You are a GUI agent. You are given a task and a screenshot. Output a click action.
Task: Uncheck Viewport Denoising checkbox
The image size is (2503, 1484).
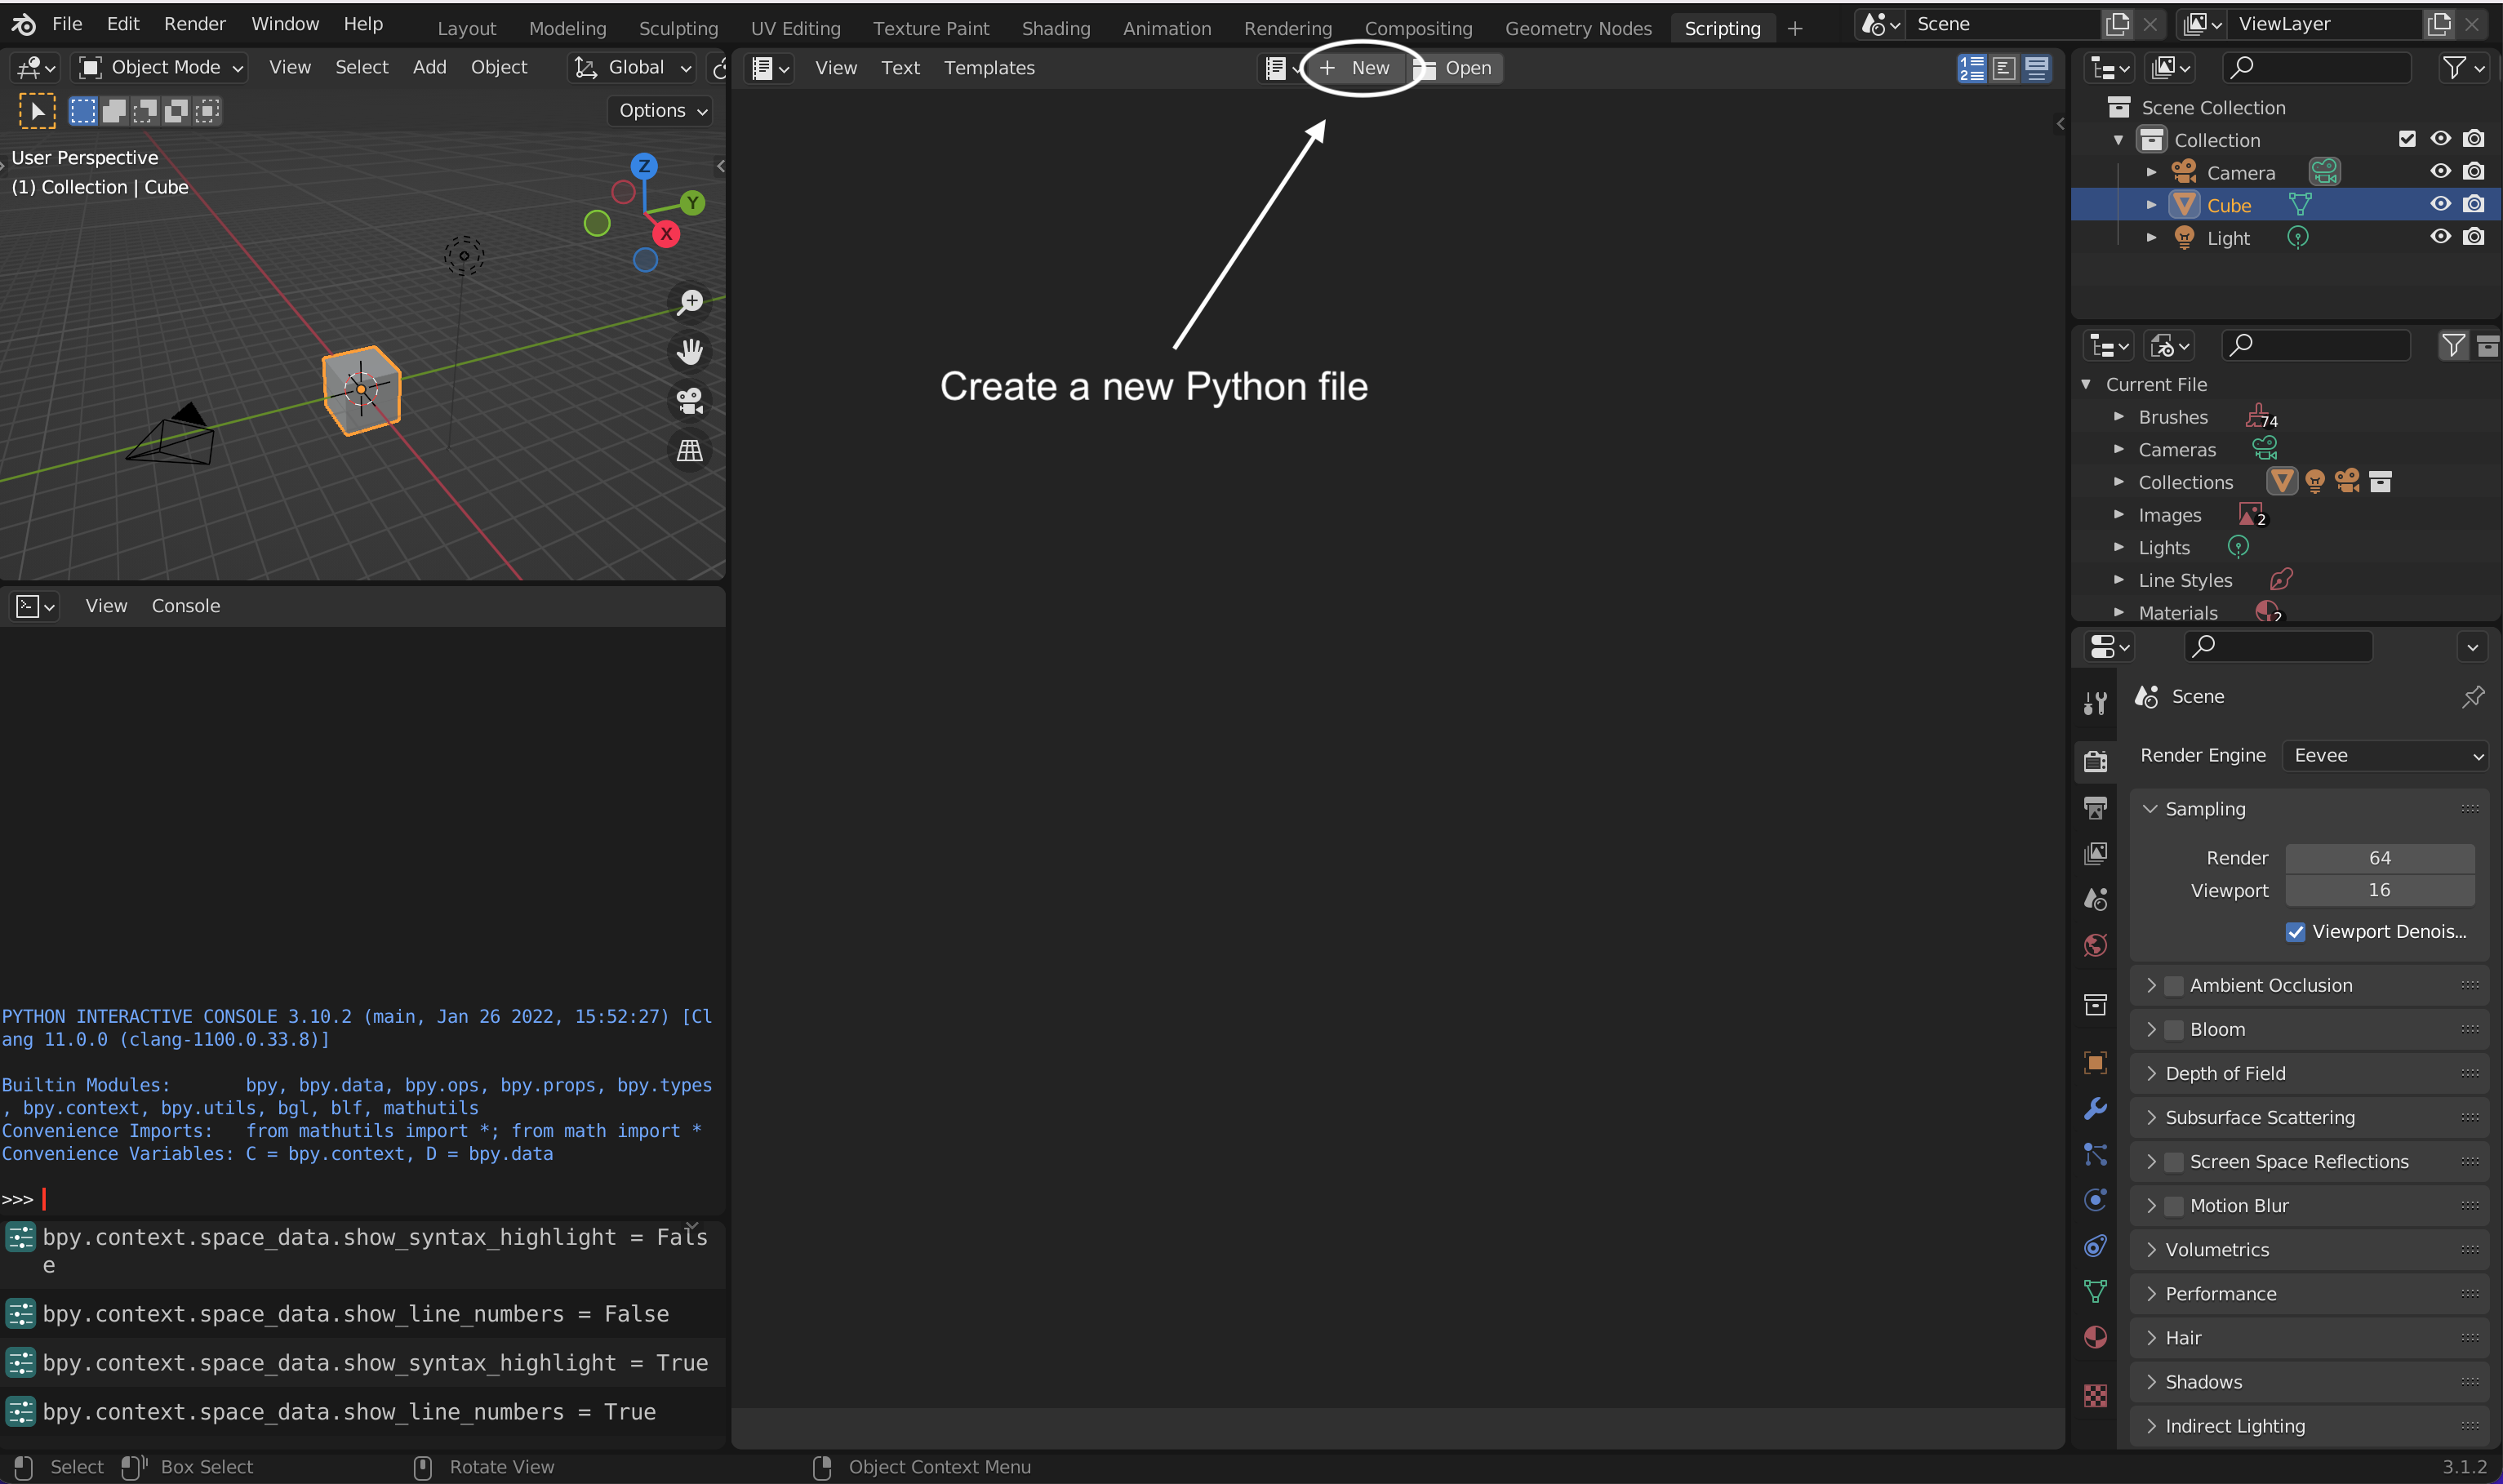pos(2295,932)
